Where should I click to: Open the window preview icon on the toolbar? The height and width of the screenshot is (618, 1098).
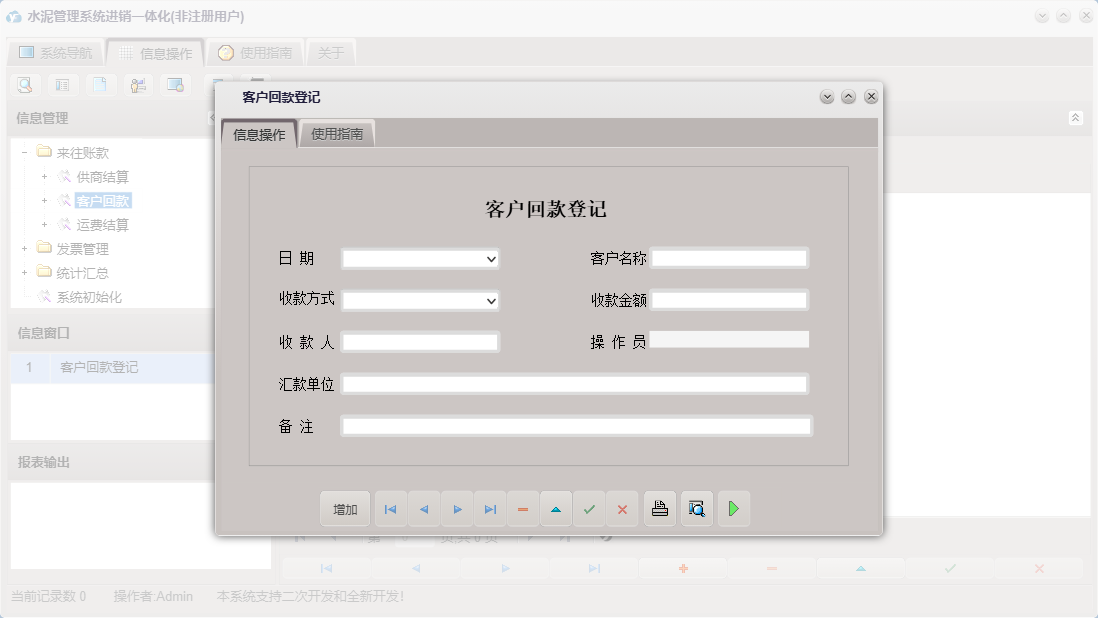[176, 85]
